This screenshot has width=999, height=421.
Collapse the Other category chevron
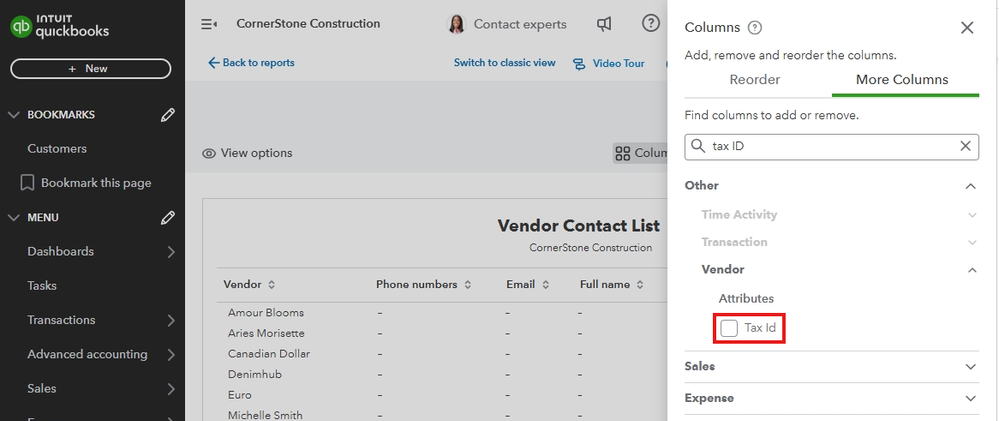(970, 186)
